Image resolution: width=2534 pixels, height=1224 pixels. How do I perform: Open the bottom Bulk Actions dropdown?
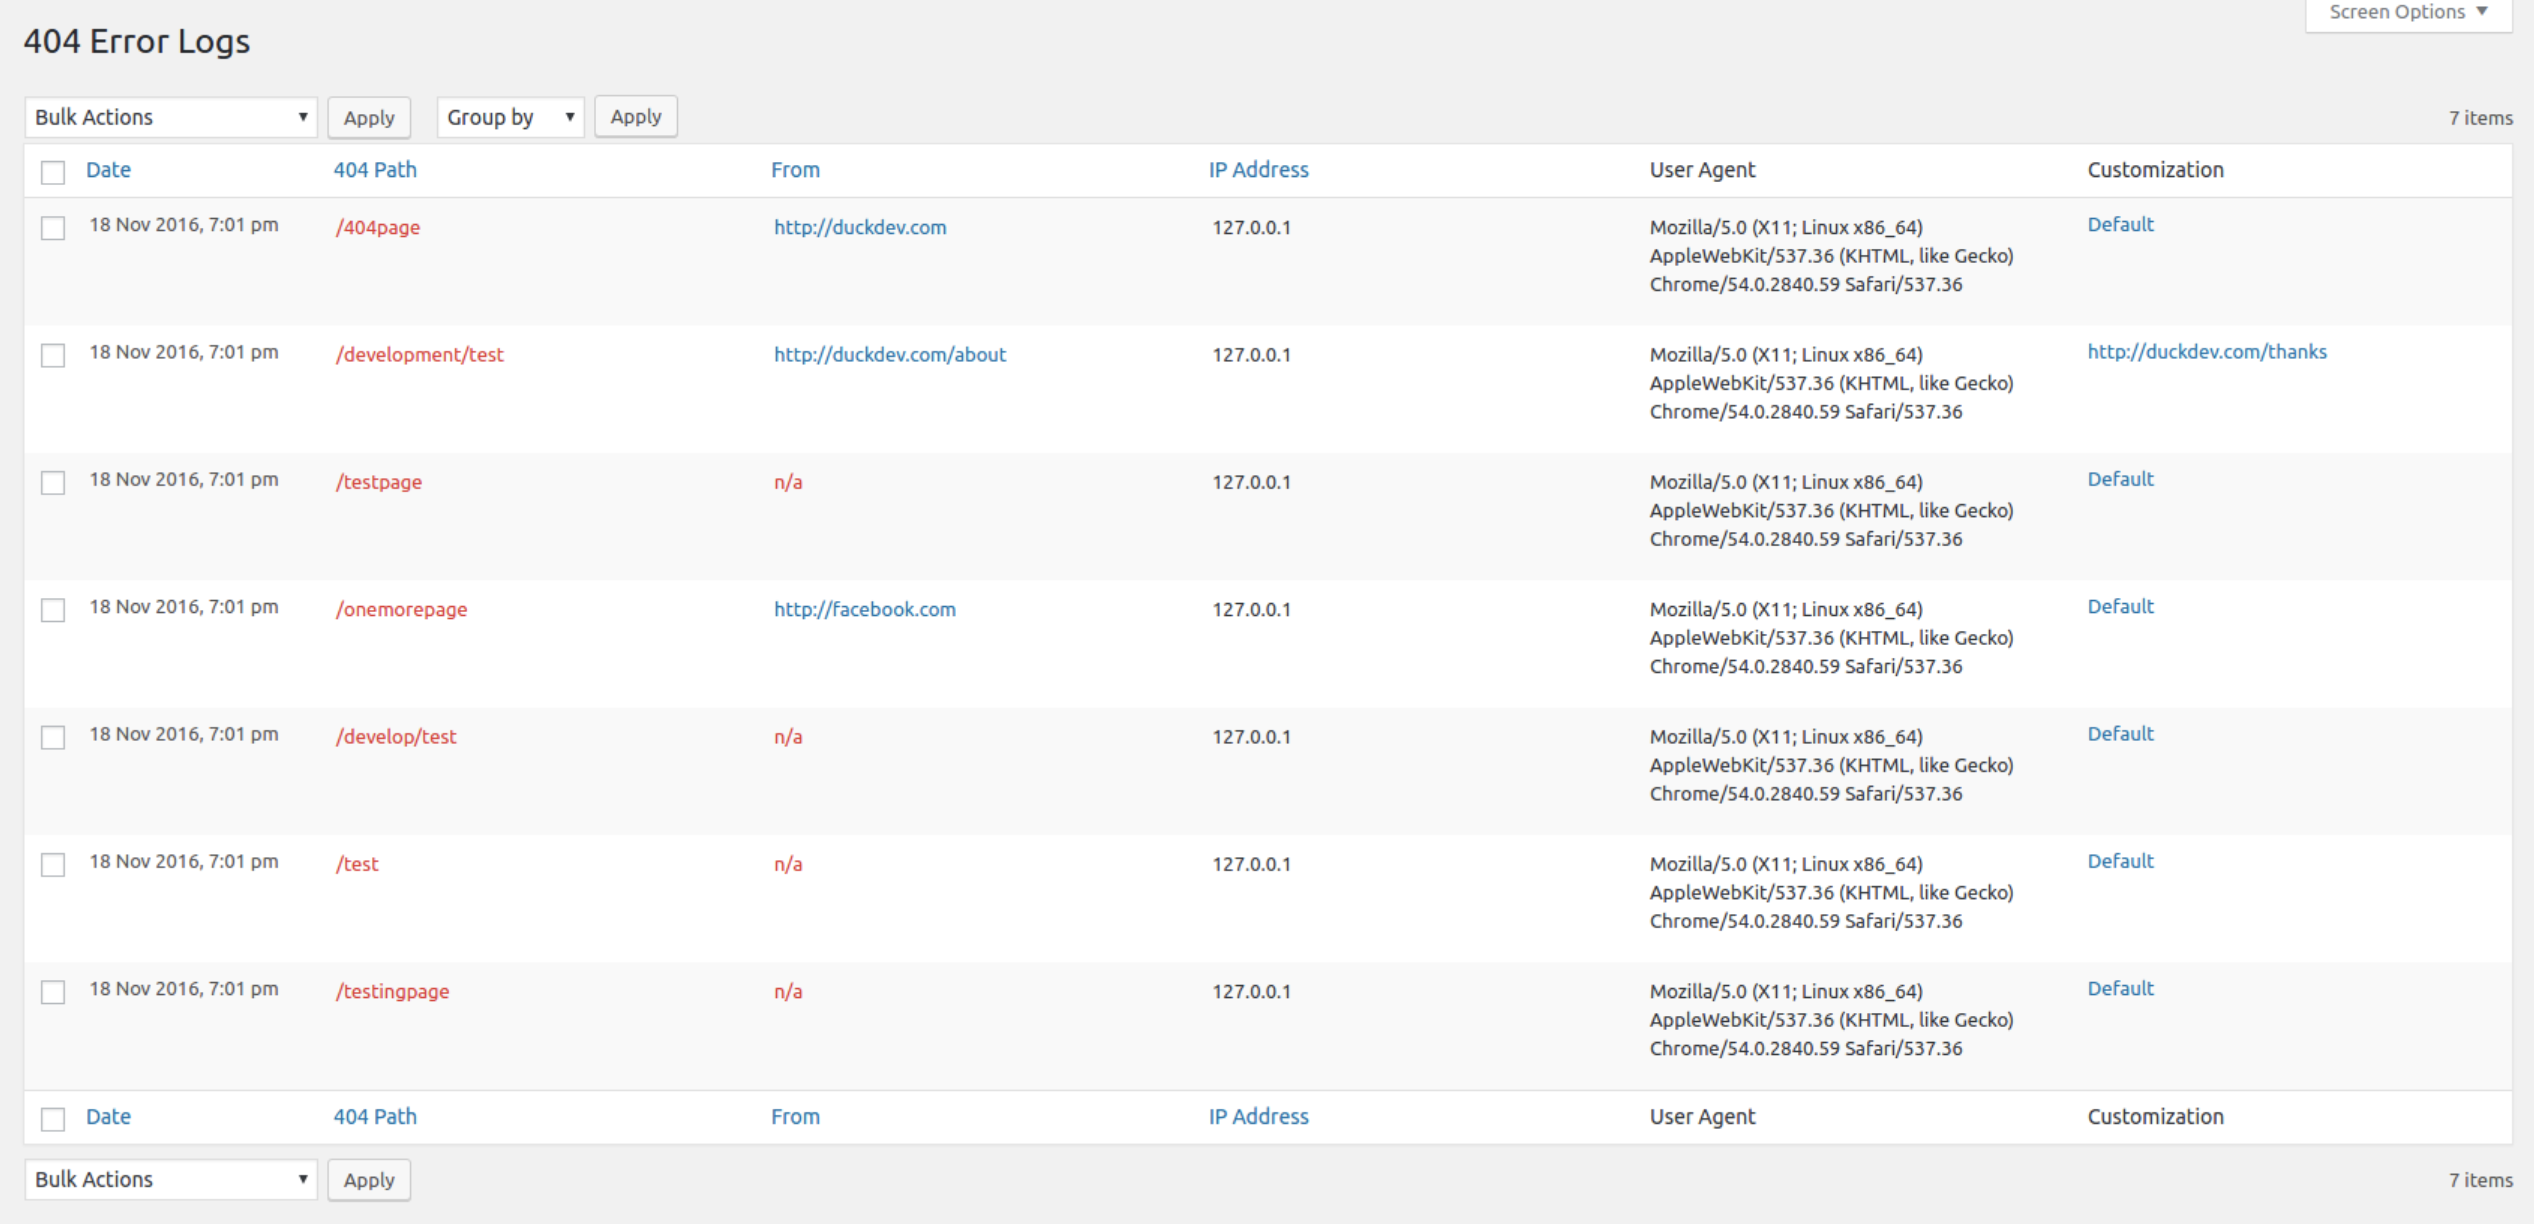(170, 1179)
